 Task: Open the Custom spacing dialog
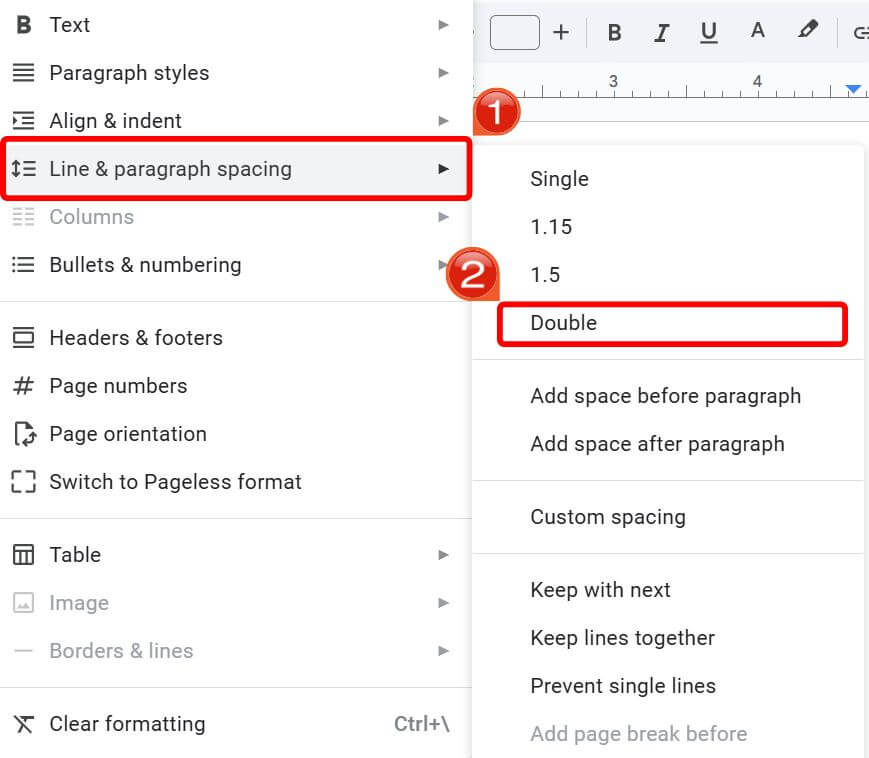tap(608, 517)
